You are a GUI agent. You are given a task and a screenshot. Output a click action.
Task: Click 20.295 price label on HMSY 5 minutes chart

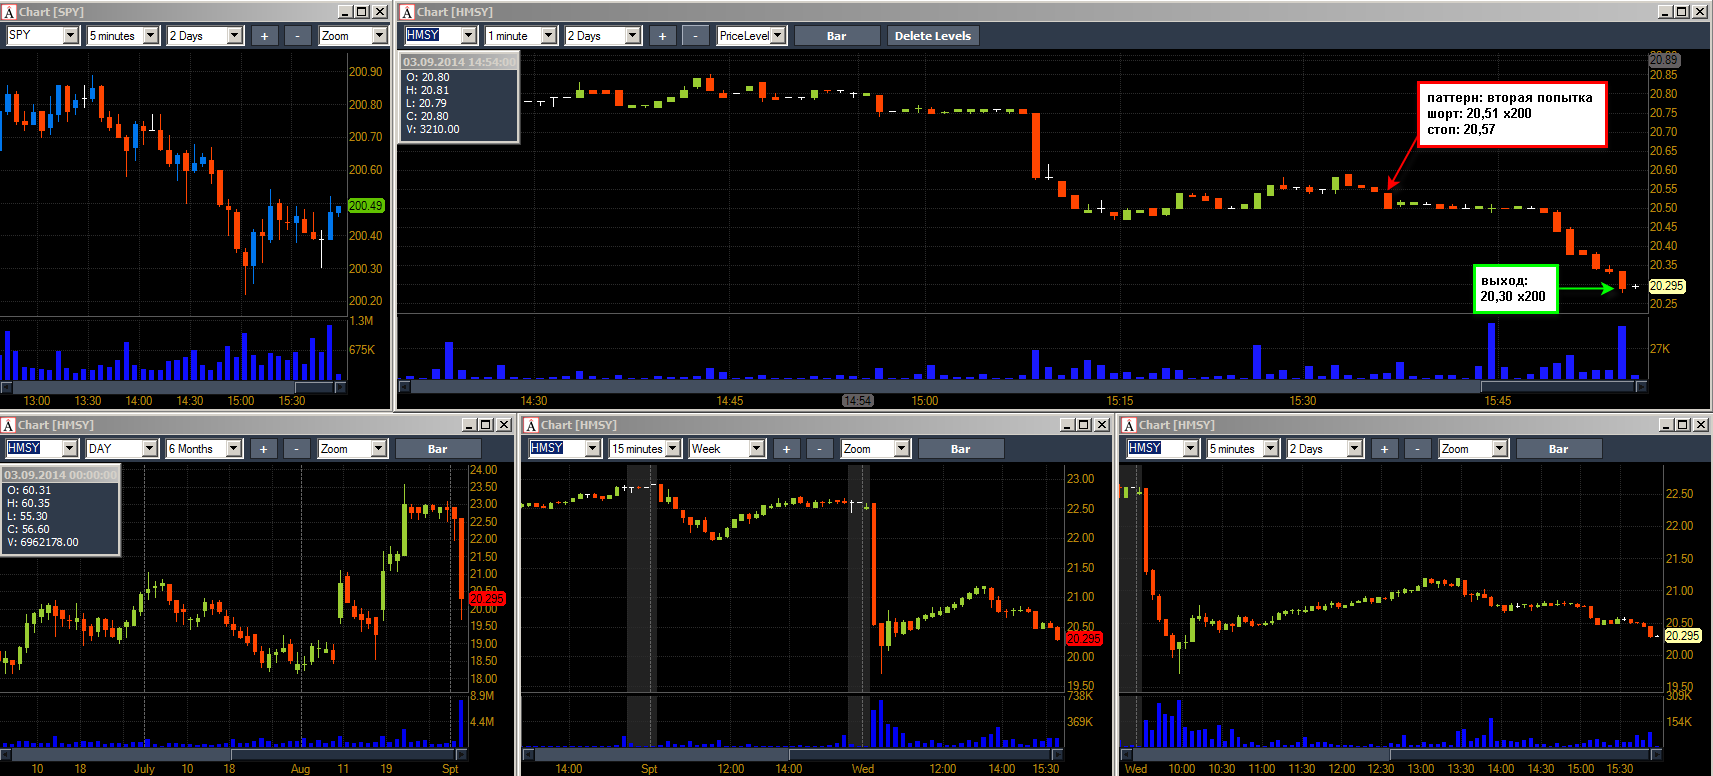(1683, 636)
